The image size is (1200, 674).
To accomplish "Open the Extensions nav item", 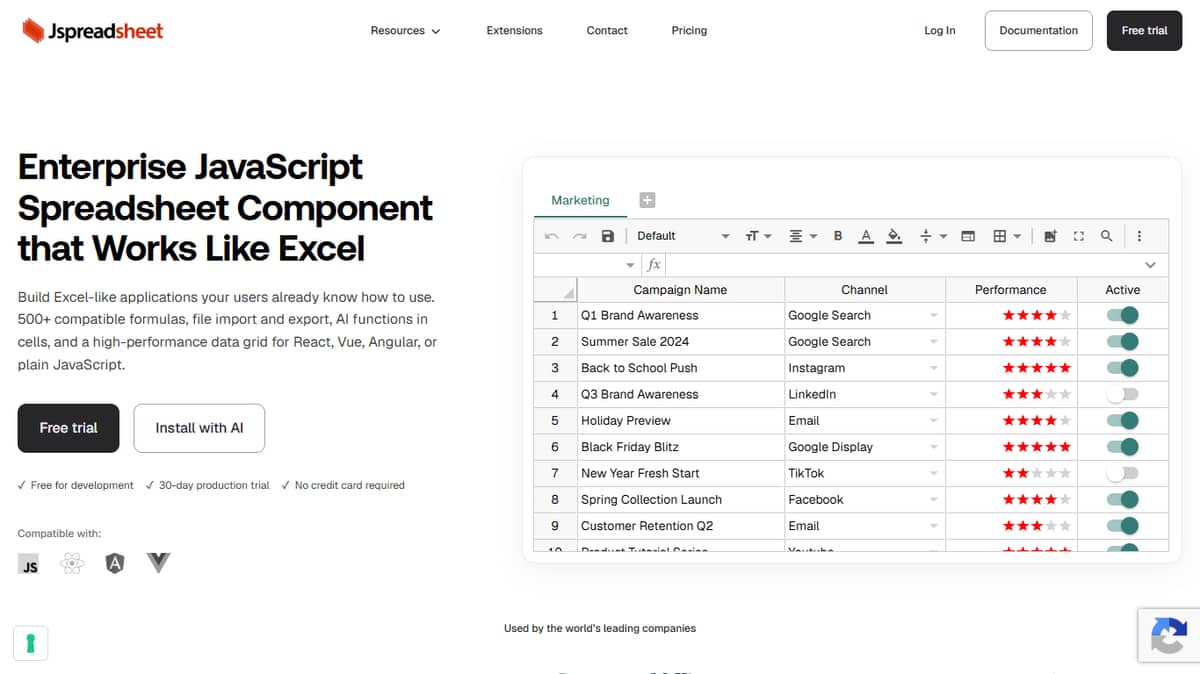I will [x=514, y=31].
